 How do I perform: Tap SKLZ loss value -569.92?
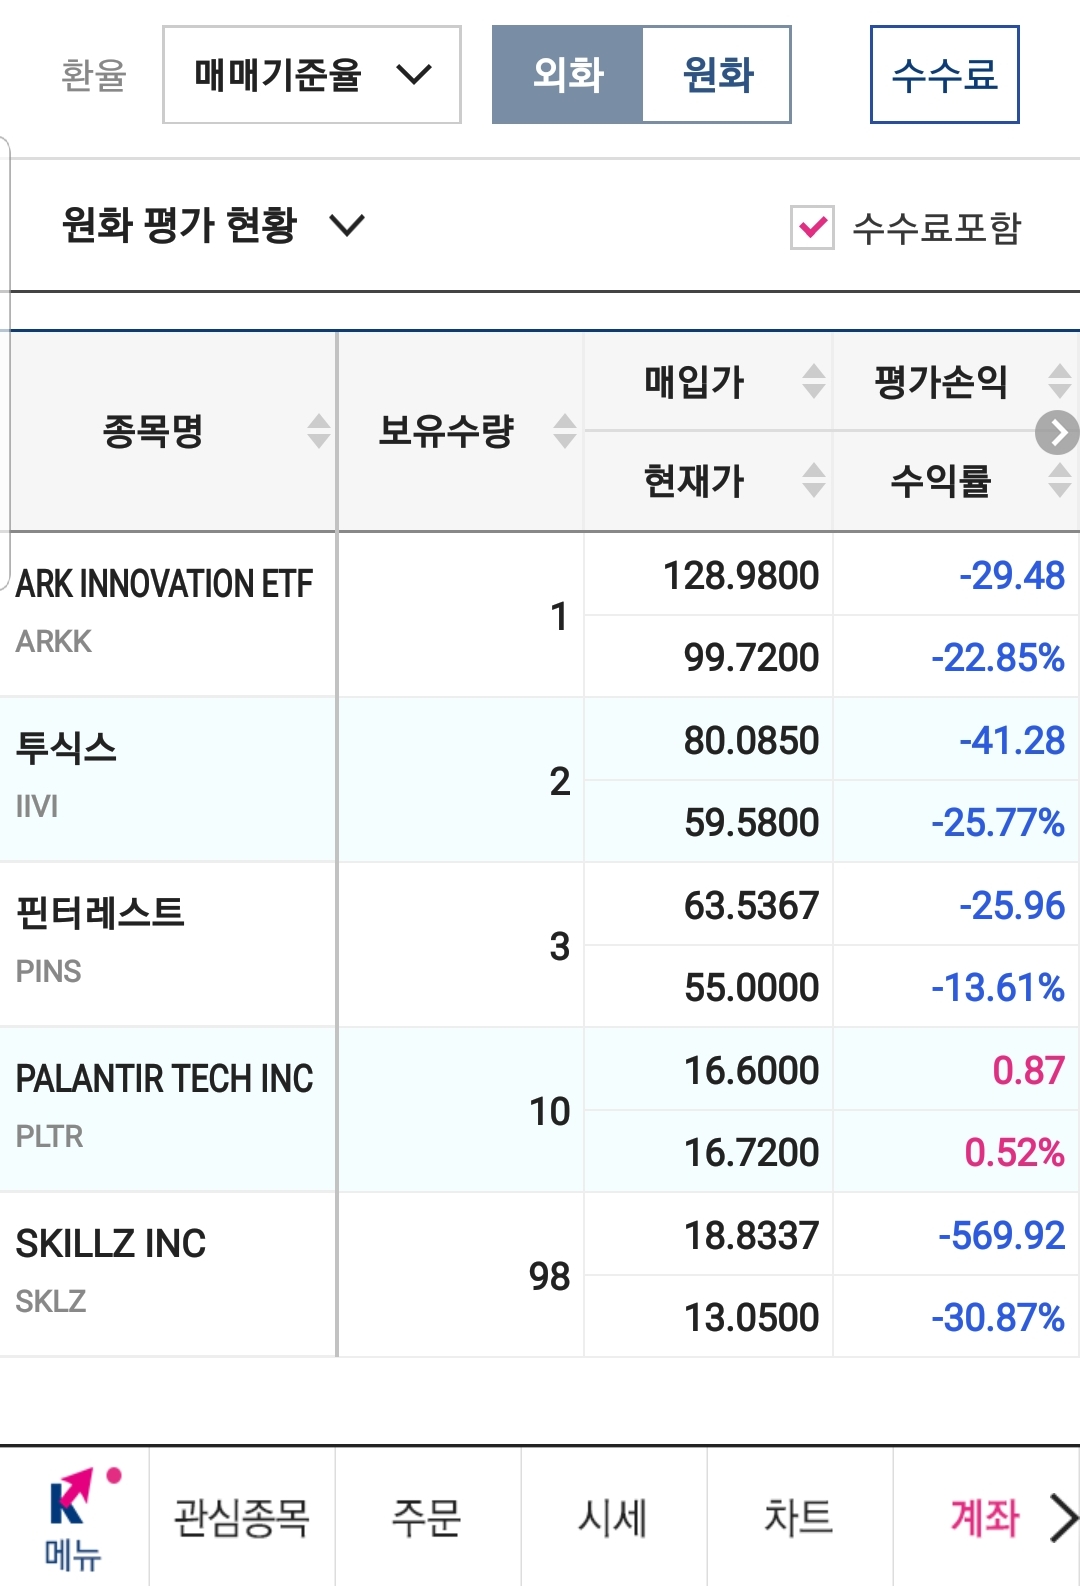point(1001,1236)
